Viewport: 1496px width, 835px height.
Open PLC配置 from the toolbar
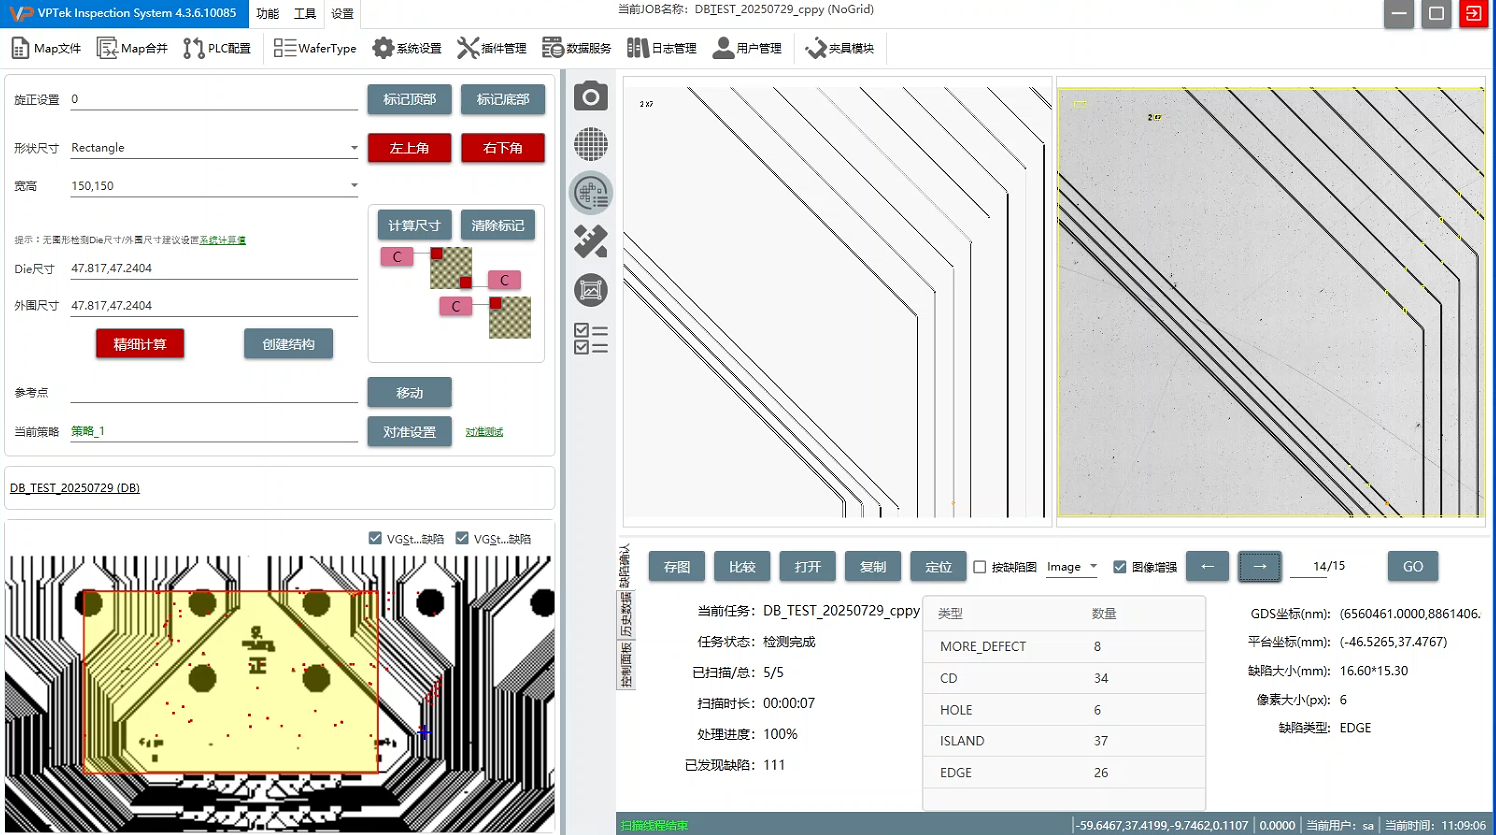pos(217,48)
